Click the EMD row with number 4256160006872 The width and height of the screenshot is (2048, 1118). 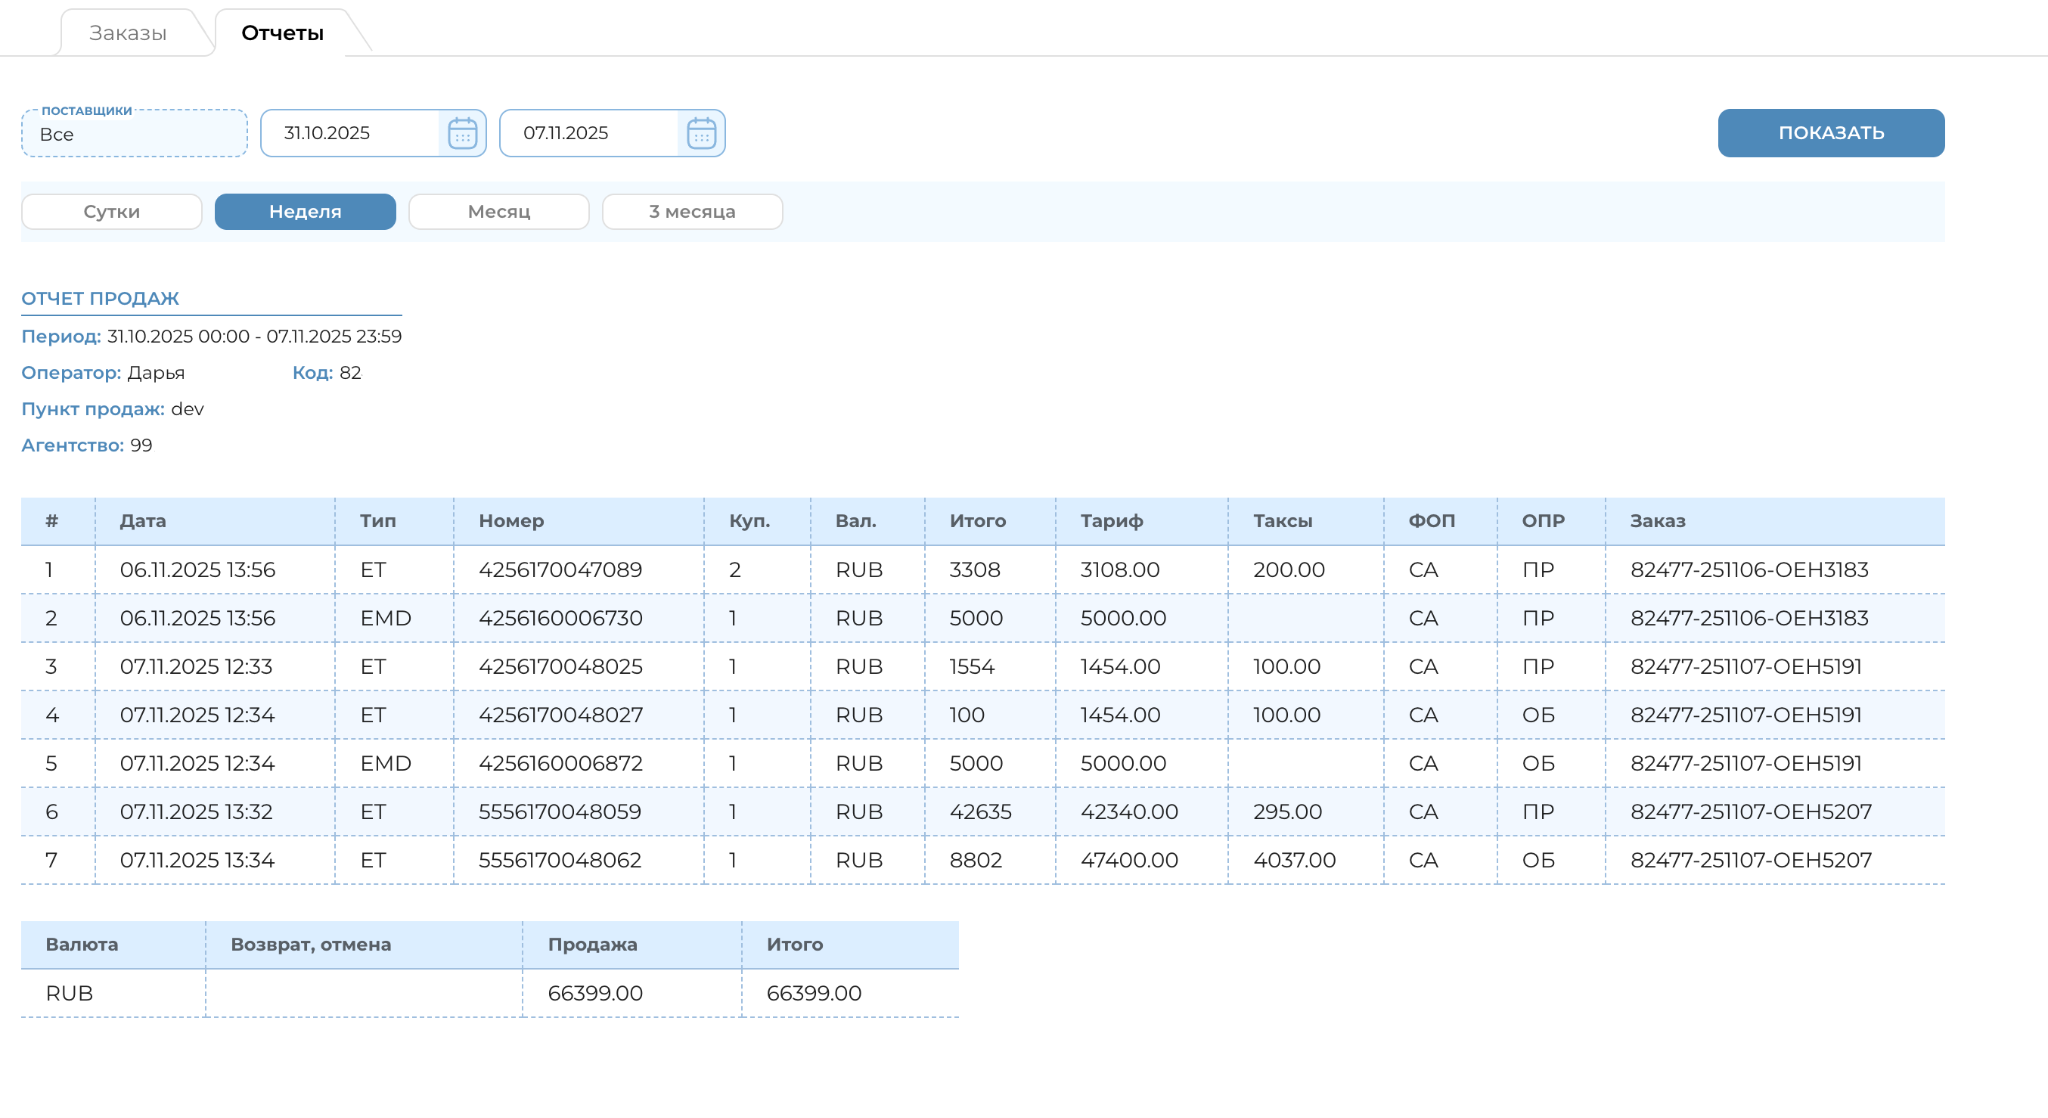pyautogui.click(x=558, y=763)
